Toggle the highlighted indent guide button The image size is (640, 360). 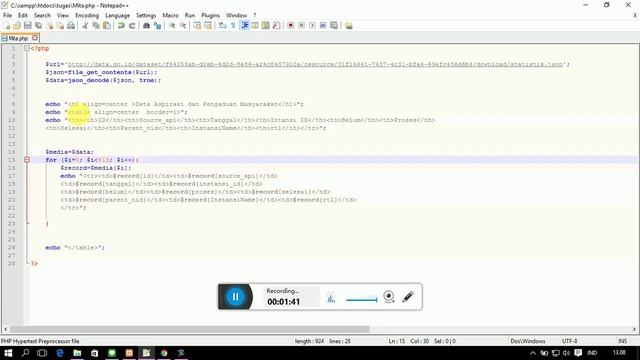pos(244,26)
